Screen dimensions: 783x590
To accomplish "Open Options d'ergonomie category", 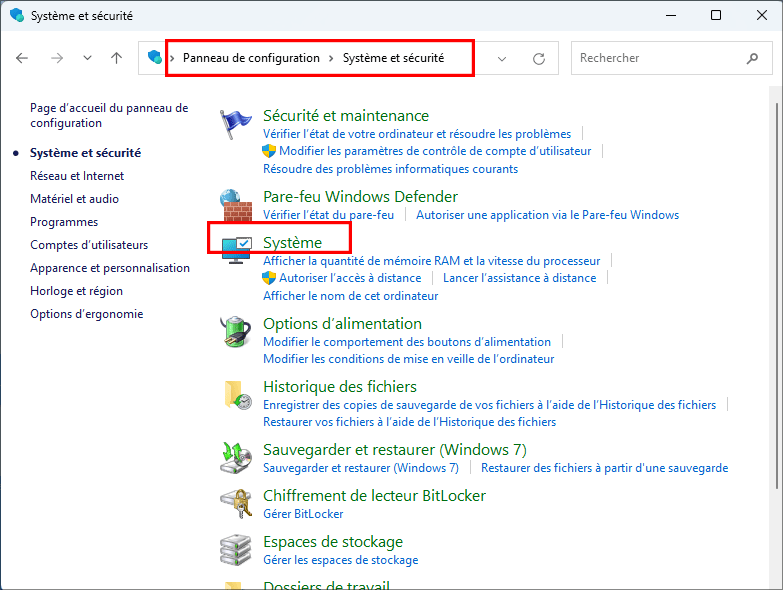I will coord(86,313).
